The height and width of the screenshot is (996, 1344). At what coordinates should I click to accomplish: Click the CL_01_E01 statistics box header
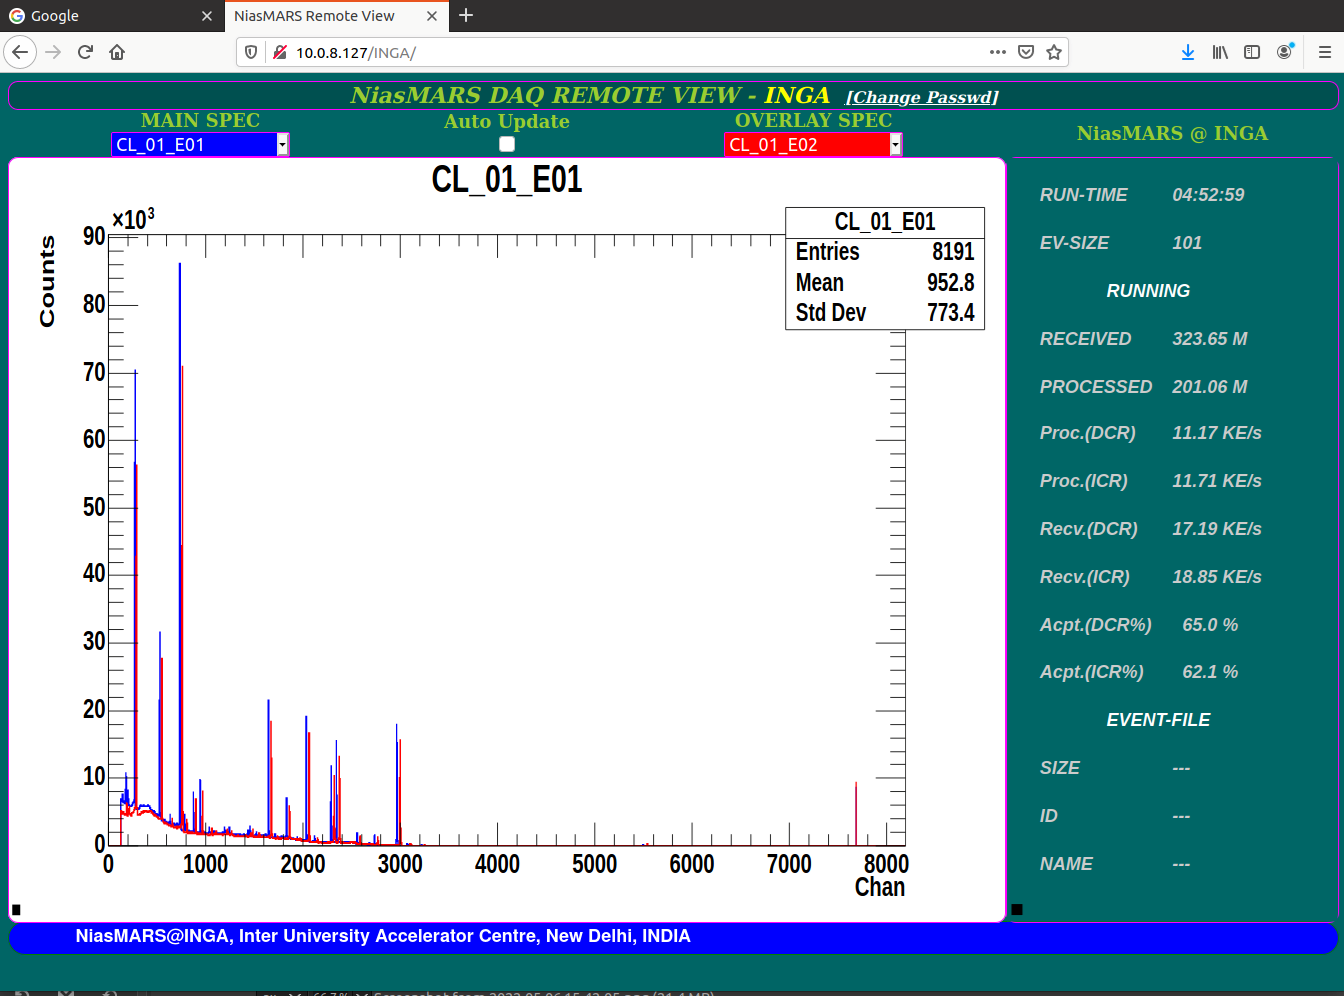point(885,222)
